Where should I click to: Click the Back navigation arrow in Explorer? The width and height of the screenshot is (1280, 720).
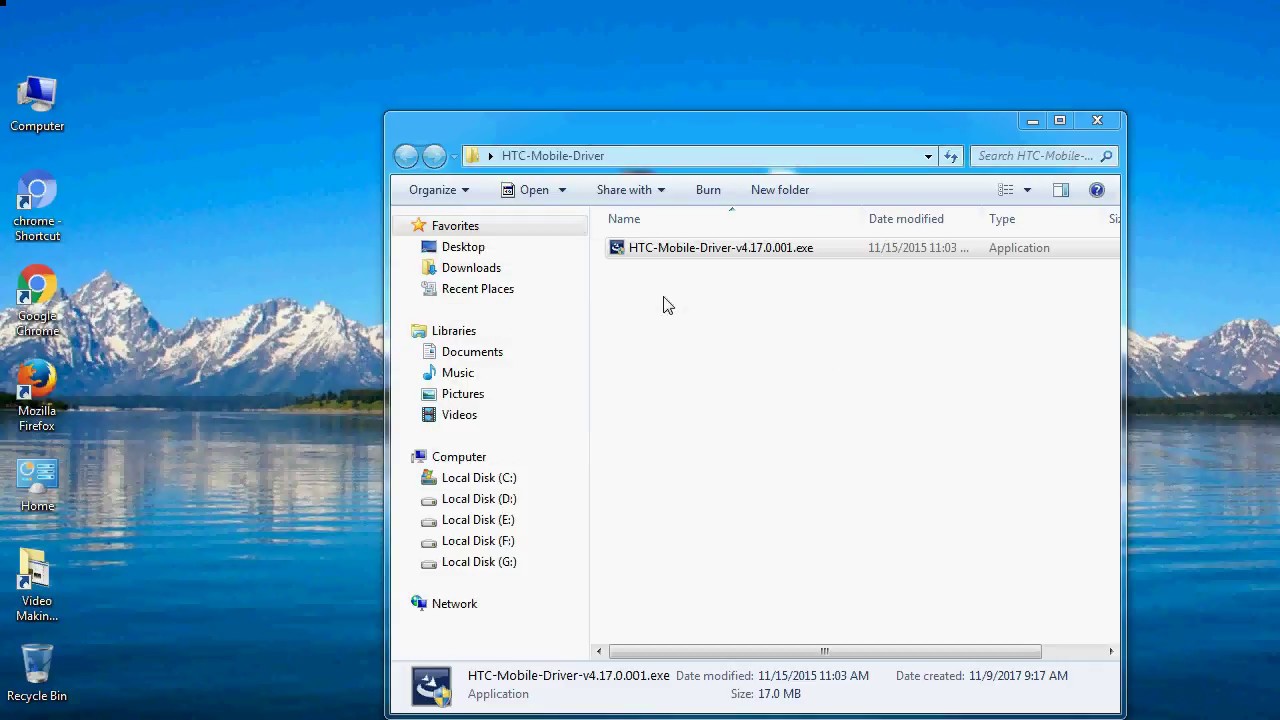coord(406,156)
